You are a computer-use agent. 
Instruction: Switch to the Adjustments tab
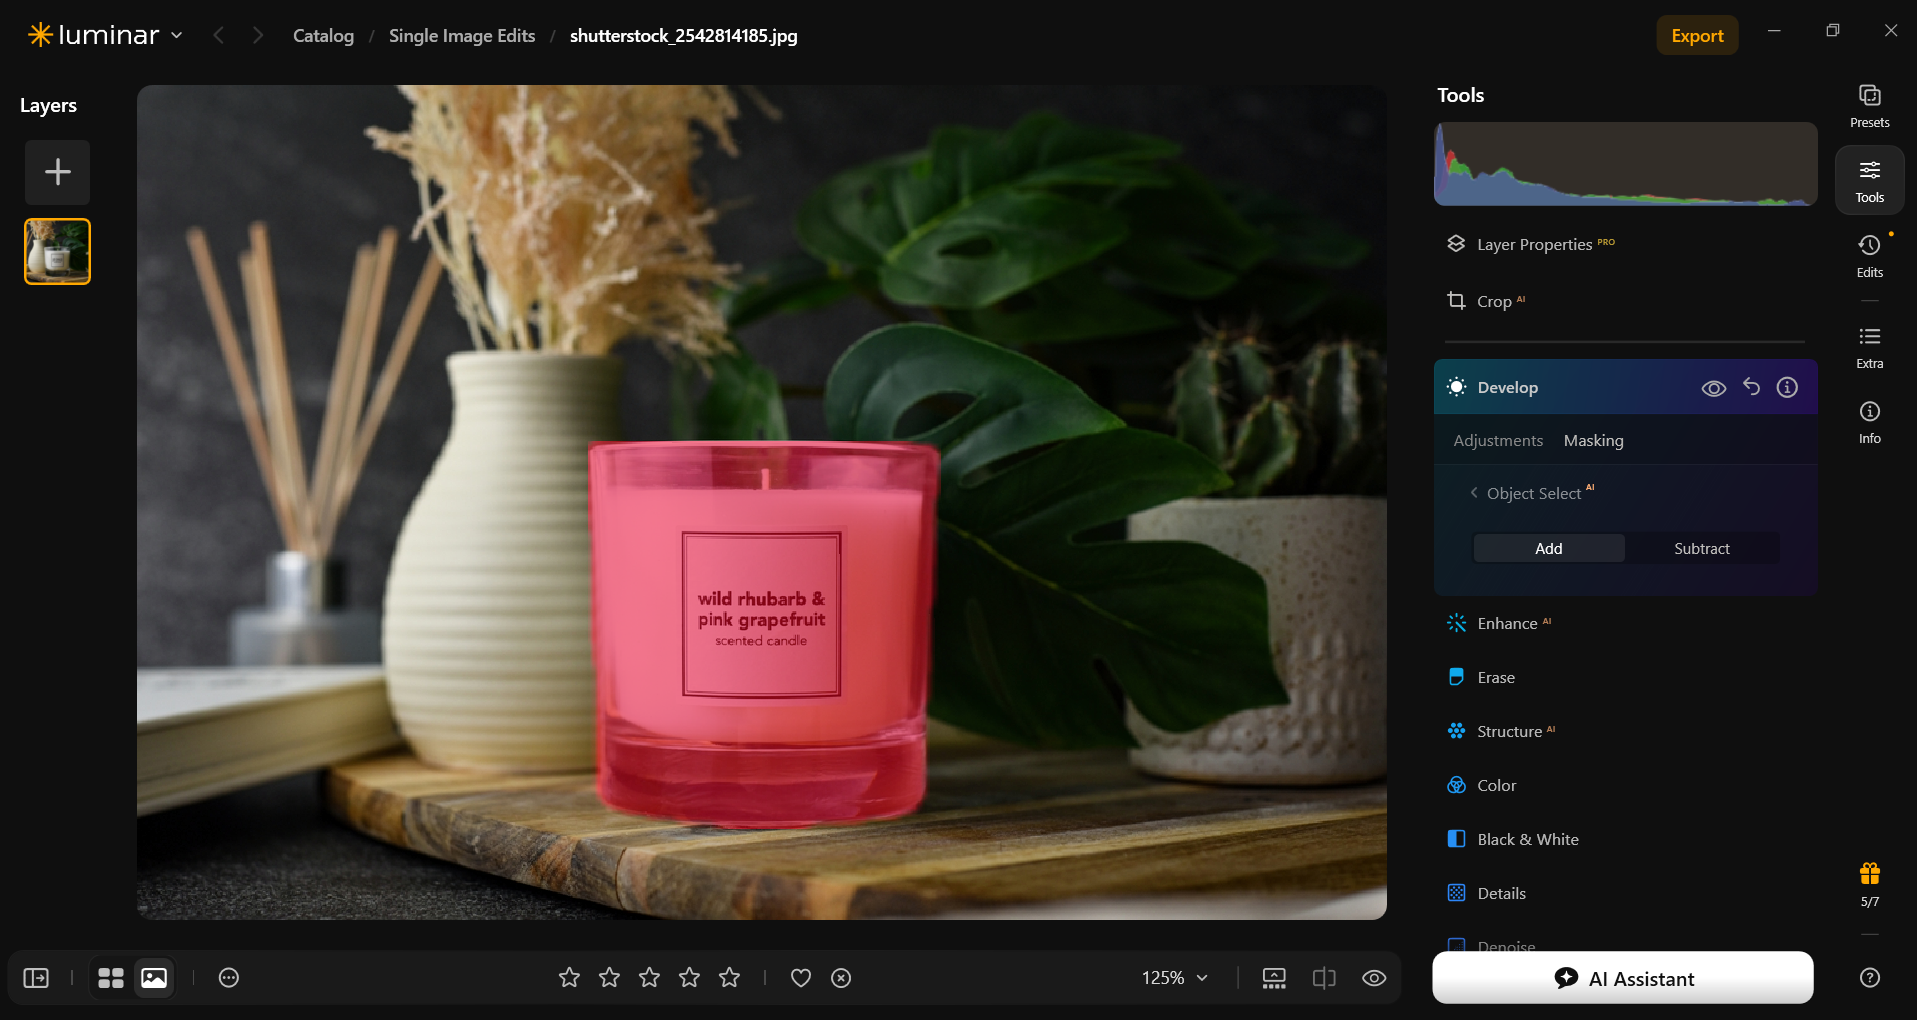1498,441
